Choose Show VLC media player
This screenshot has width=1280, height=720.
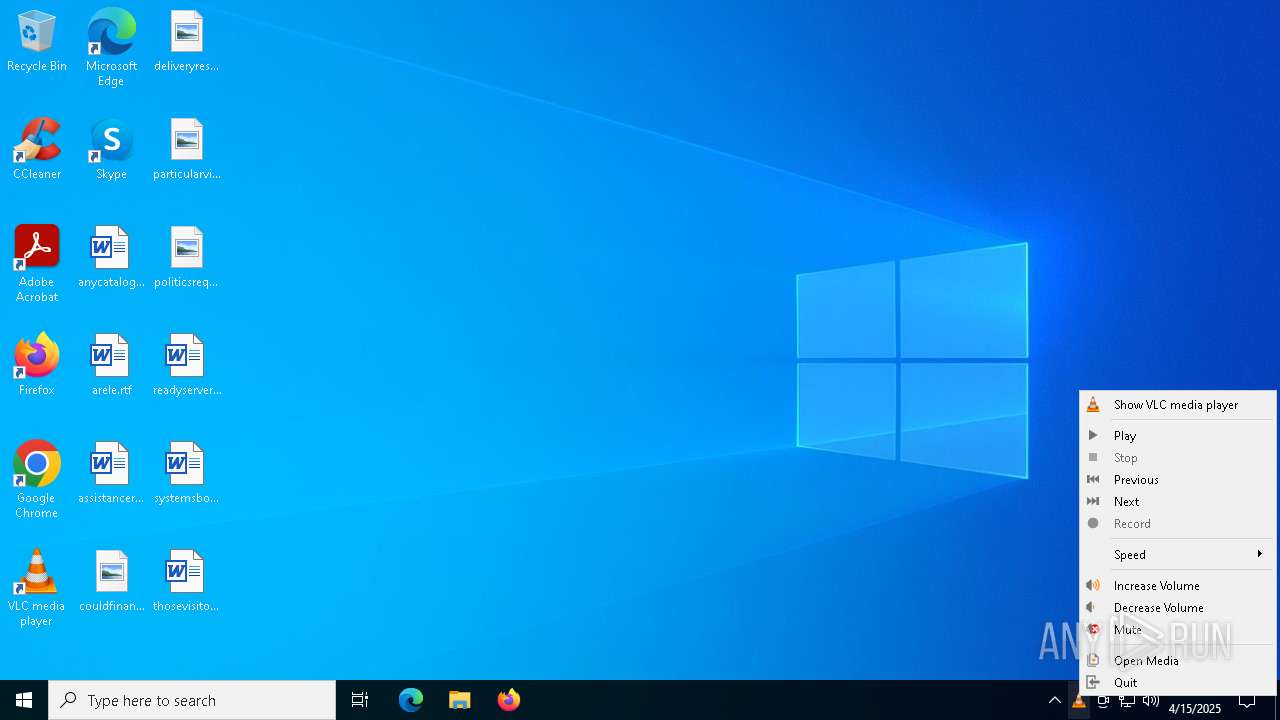pos(1178,405)
